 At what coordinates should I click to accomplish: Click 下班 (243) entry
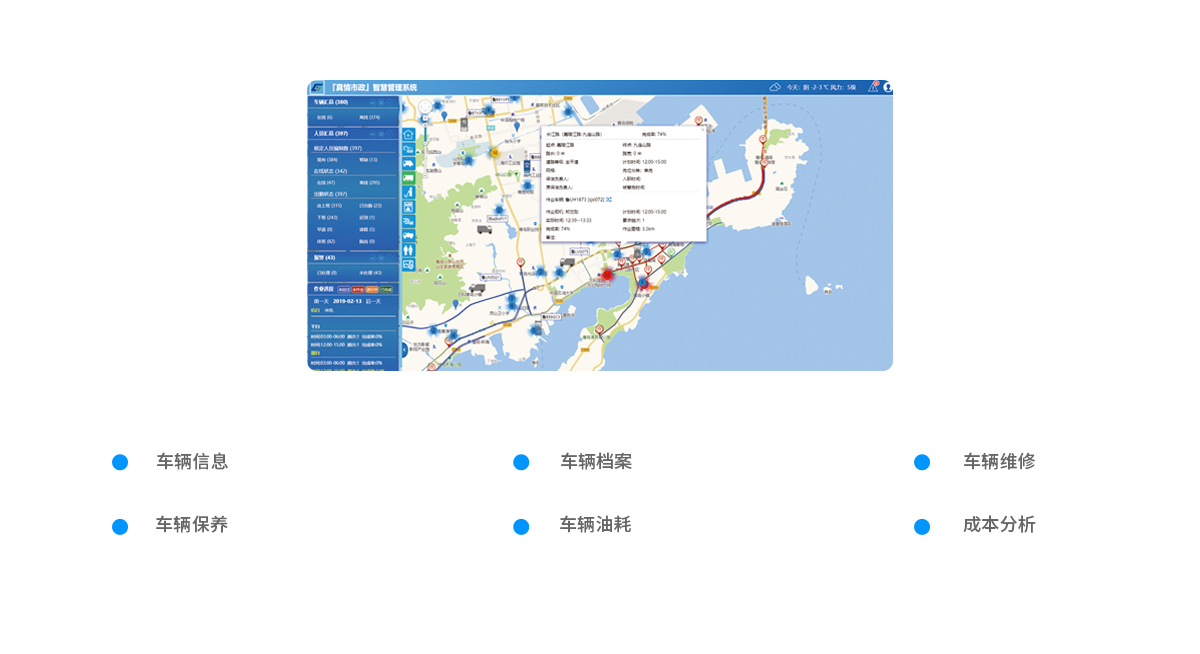tap(327, 217)
